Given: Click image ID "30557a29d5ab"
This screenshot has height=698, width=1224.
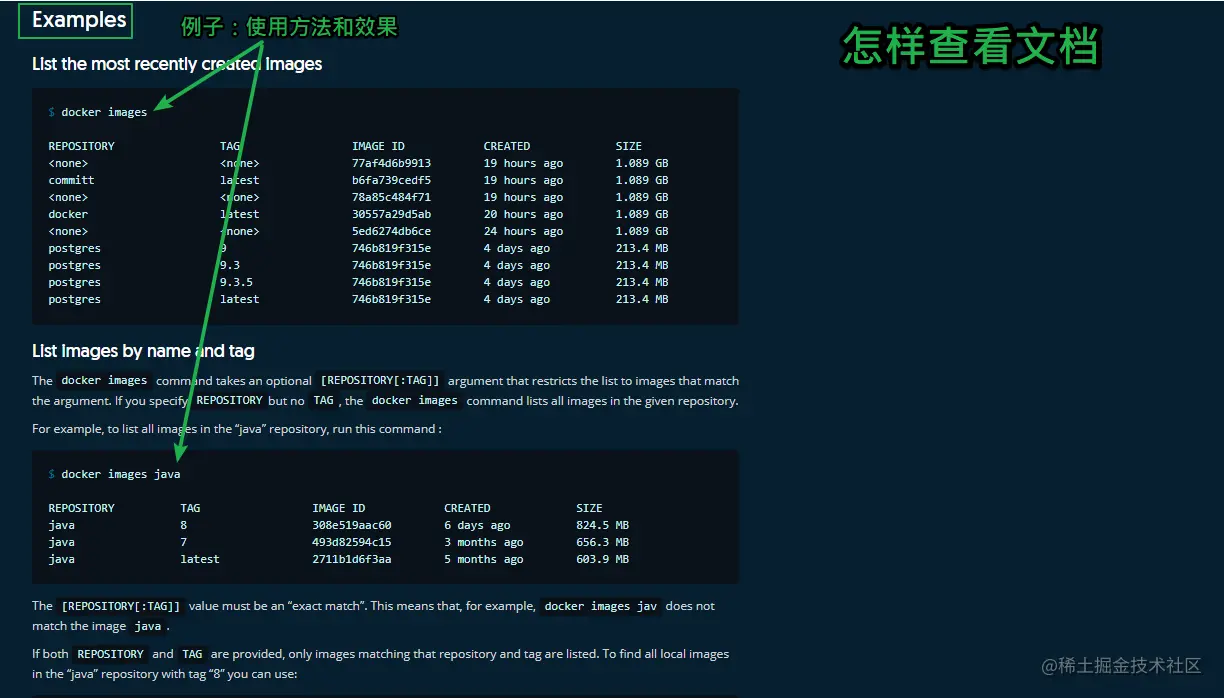Looking at the screenshot, I should [391, 214].
